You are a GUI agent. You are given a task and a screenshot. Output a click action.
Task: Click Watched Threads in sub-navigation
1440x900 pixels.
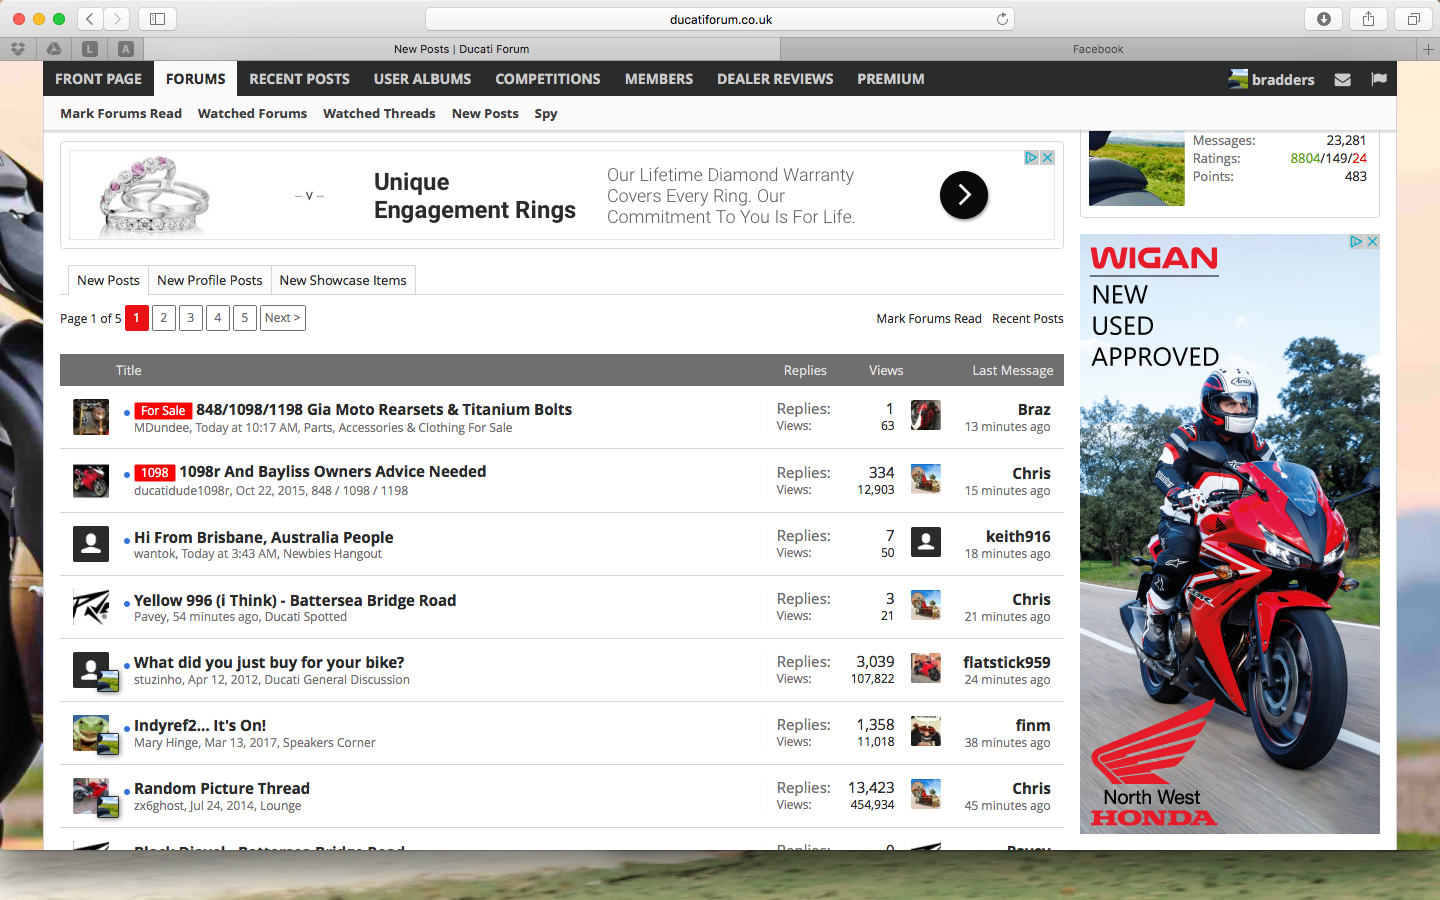tap(379, 113)
